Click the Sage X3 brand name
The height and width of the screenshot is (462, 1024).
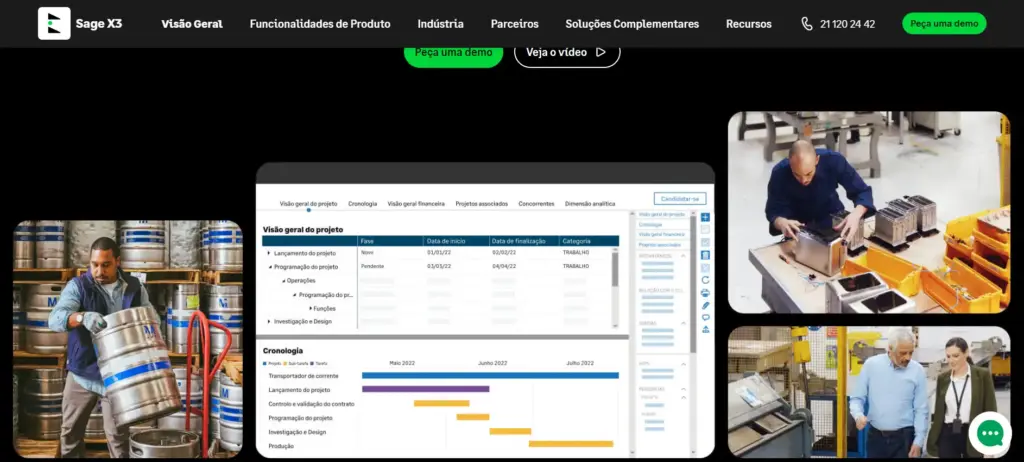pos(99,24)
